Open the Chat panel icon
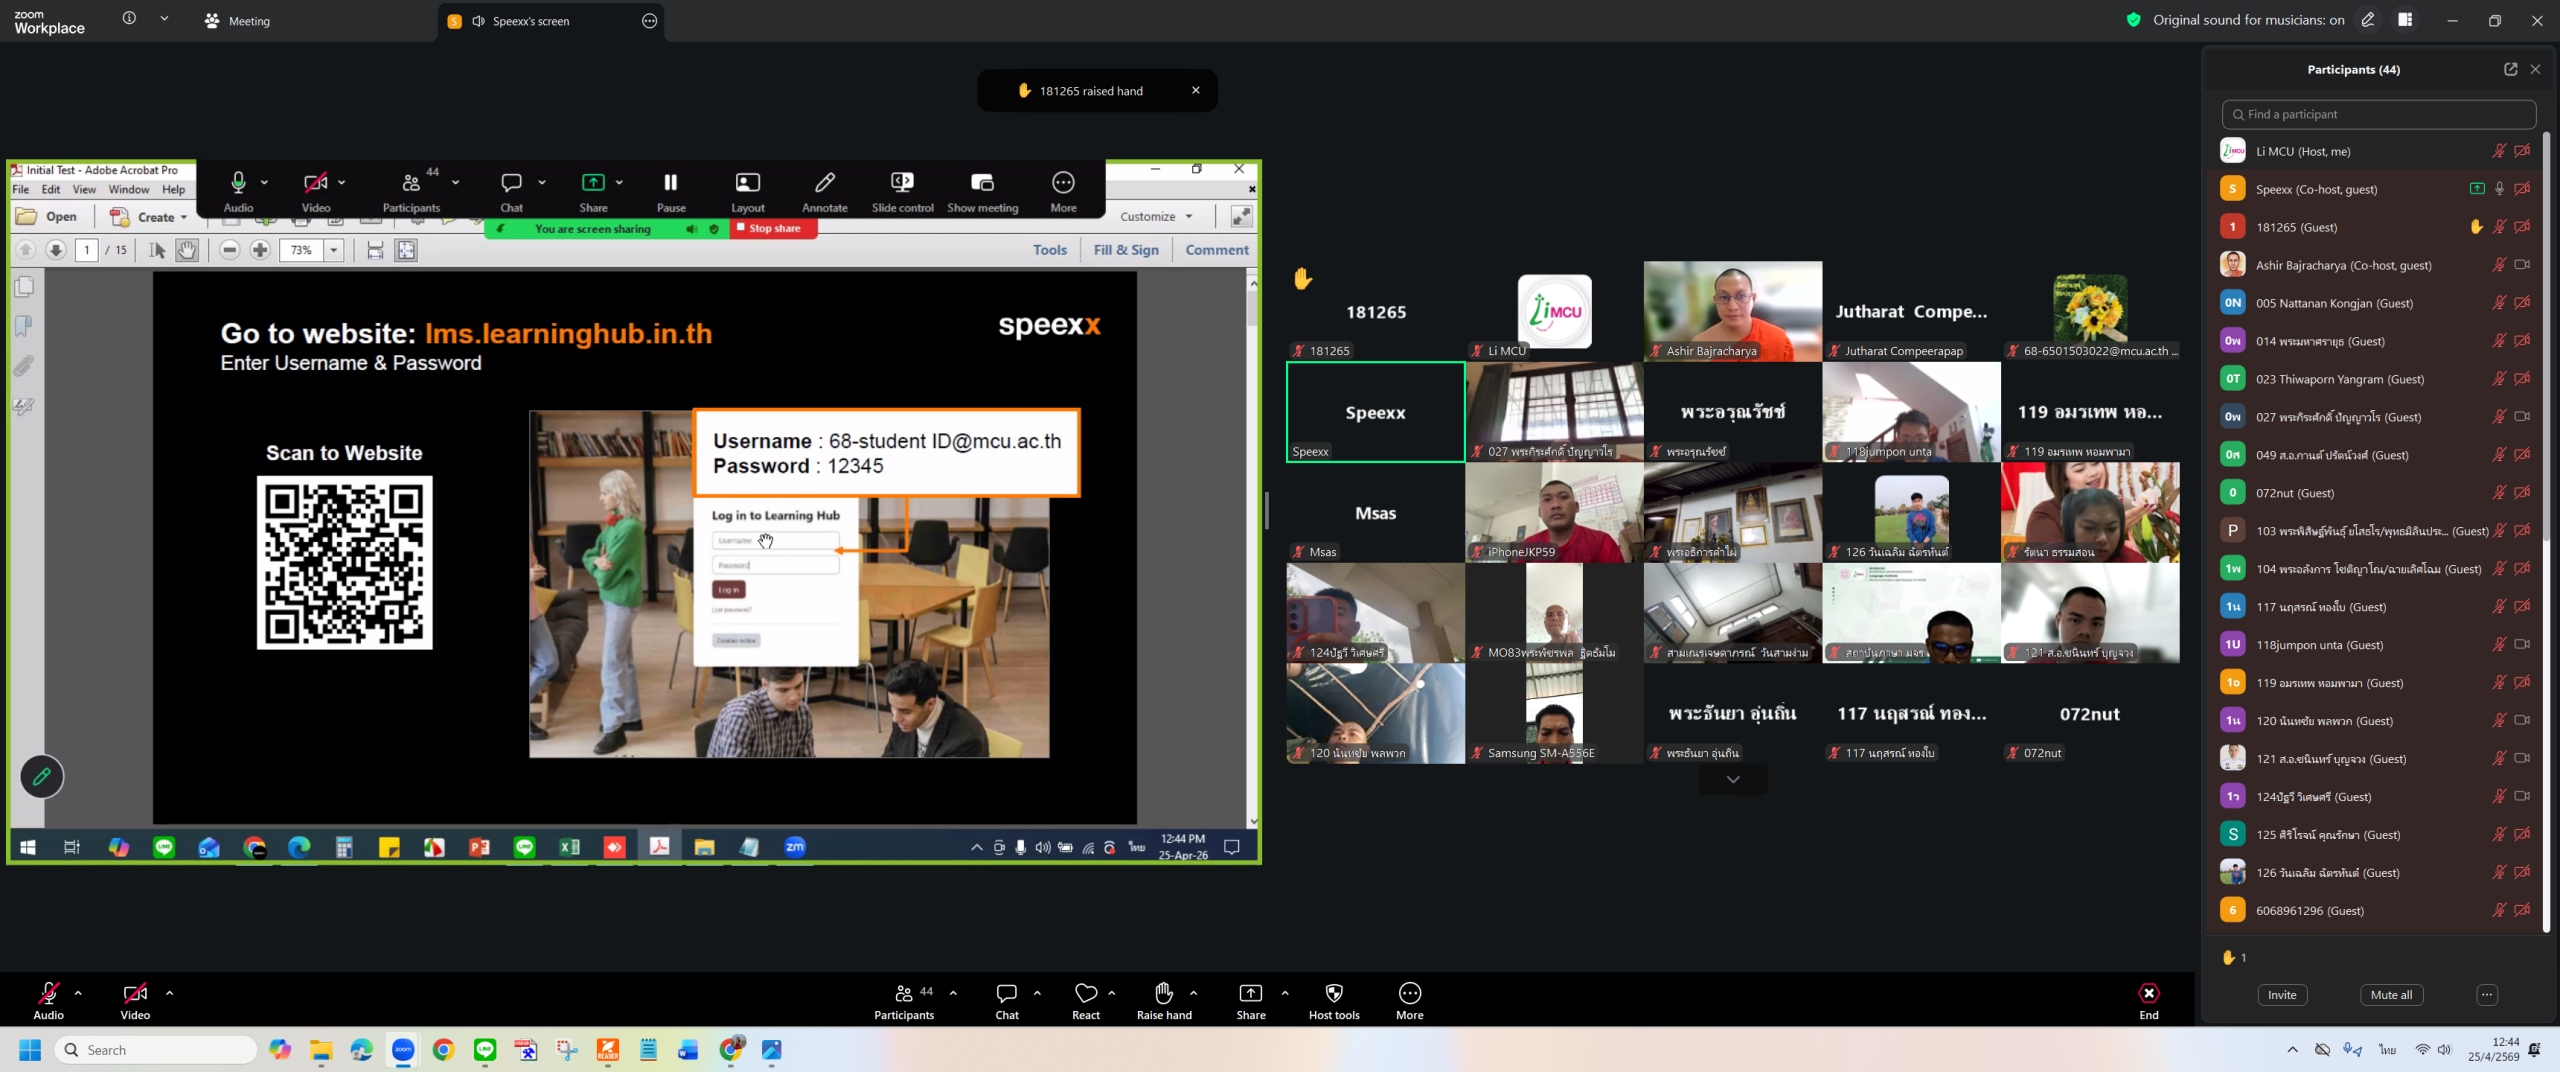2560x1072 pixels. (1006, 993)
